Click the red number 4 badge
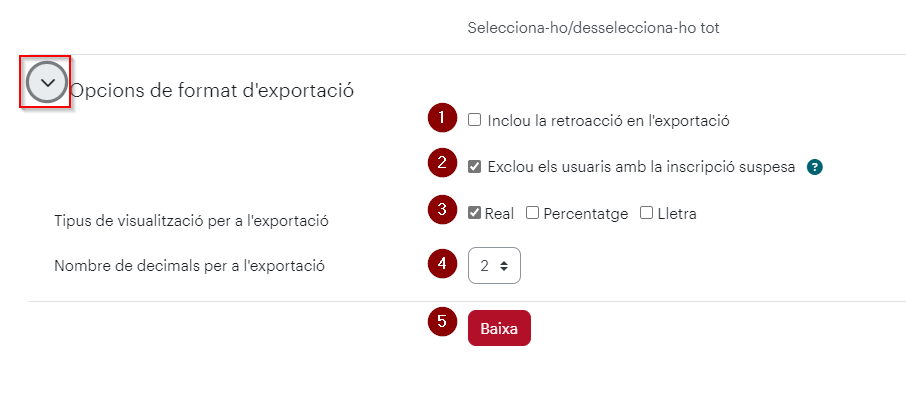Image resolution: width=906 pixels, height=401 pixels. [x=442, y=263]
